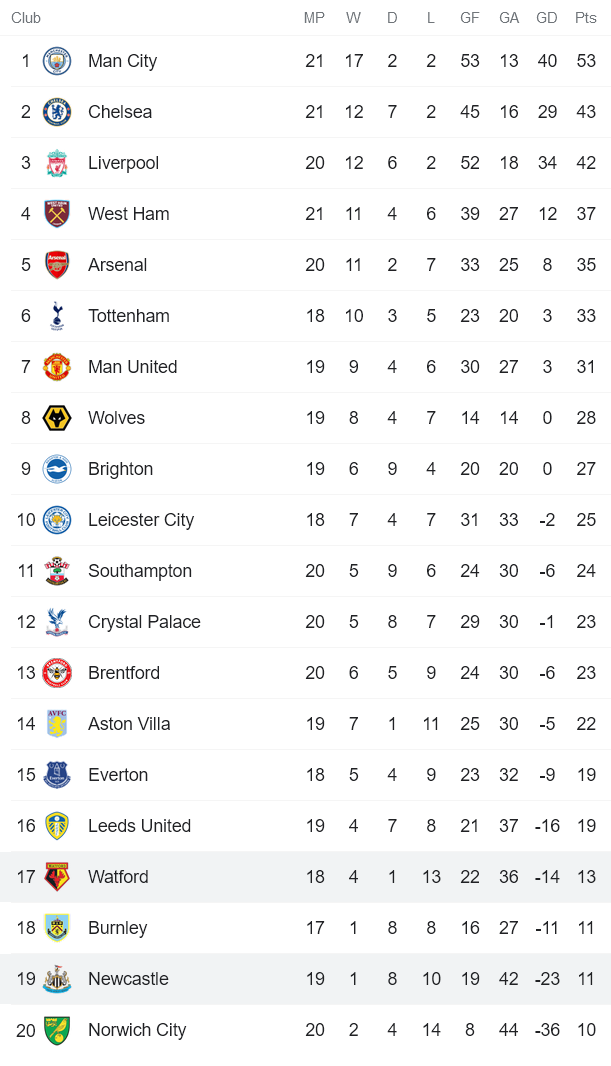Click the Norwich City crest icon
Screen dimensions: 611x1066
(x=57, y=1030)
